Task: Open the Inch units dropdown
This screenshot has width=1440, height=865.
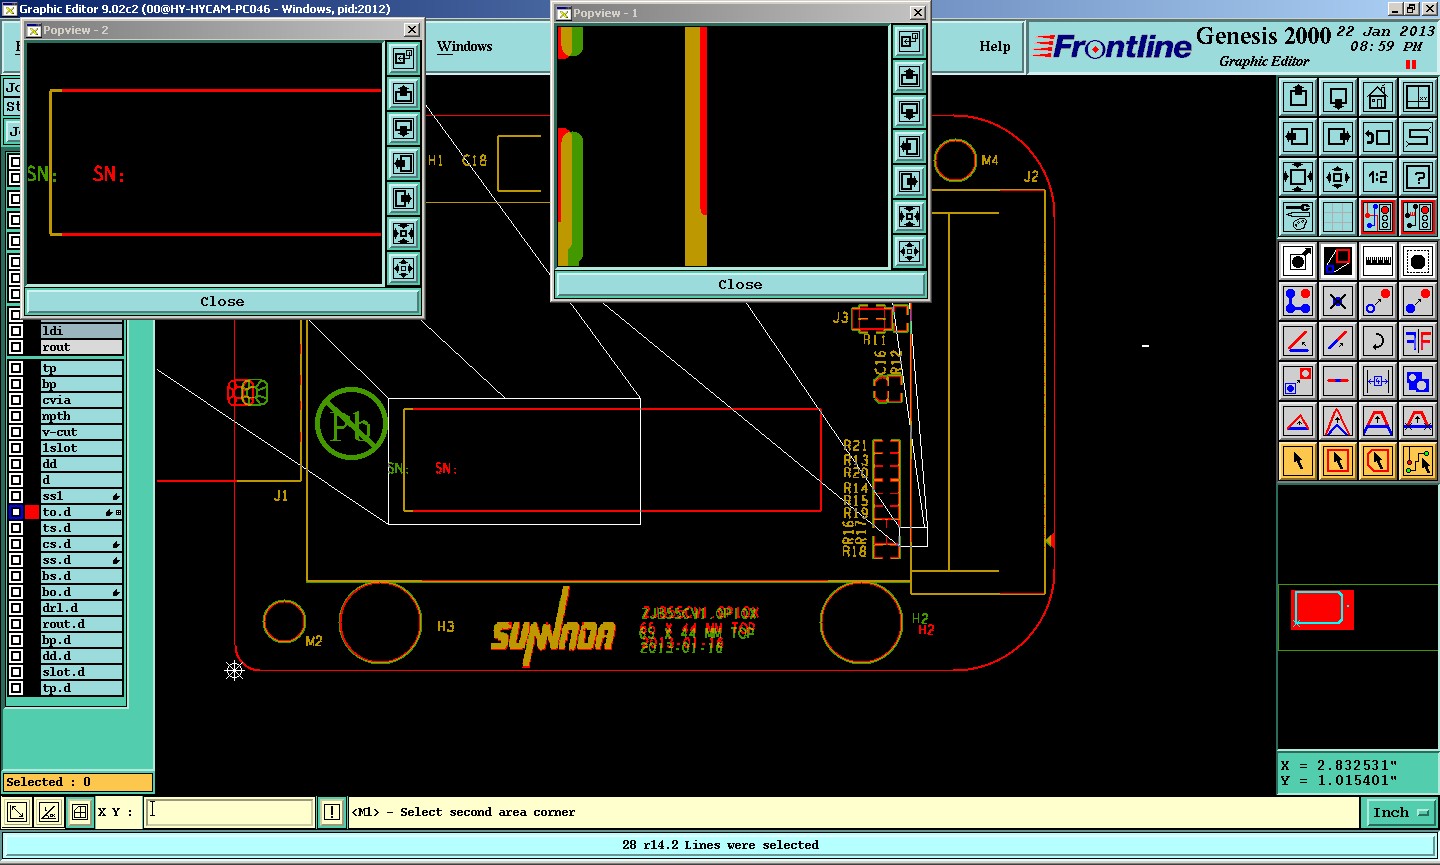Action: 1400,812
